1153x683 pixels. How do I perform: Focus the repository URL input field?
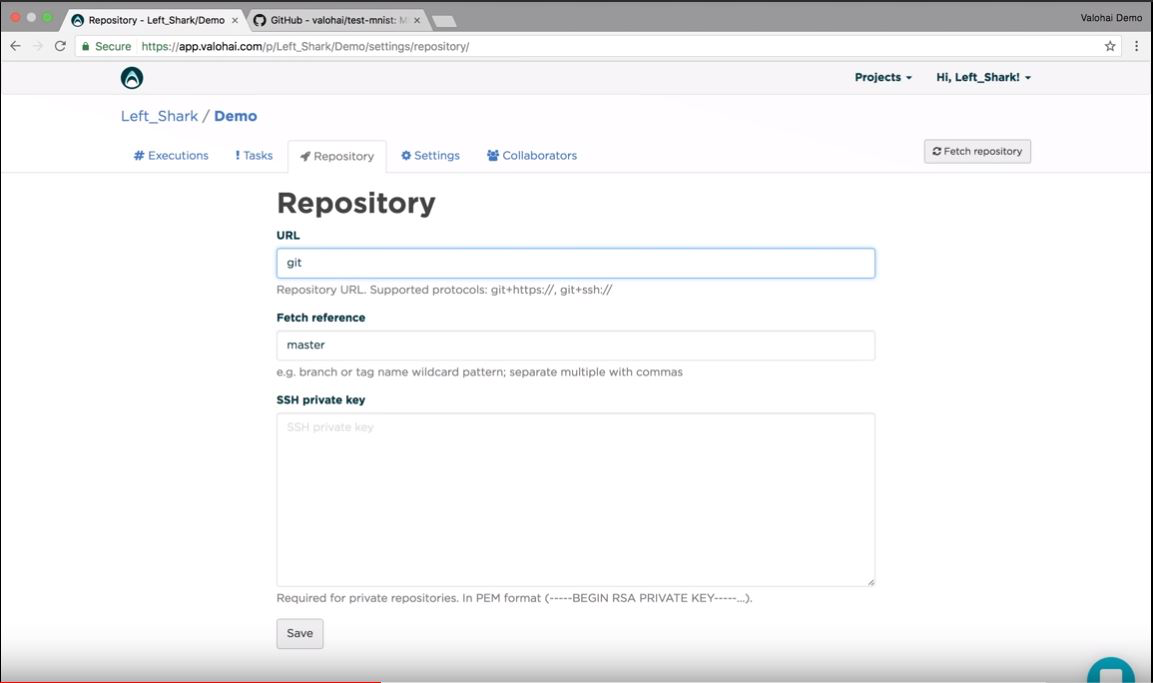pos(576,263)
